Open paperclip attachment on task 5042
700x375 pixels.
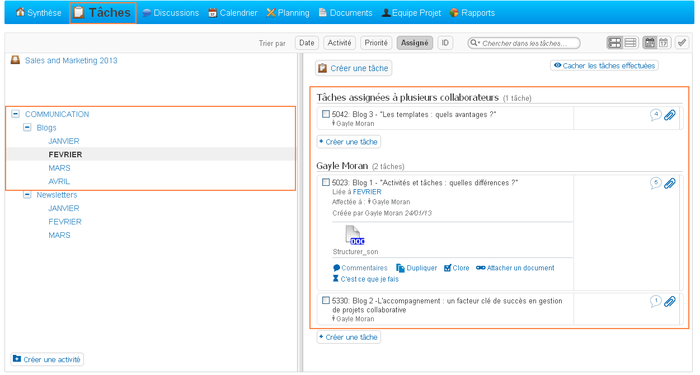[x=670, y=115]
